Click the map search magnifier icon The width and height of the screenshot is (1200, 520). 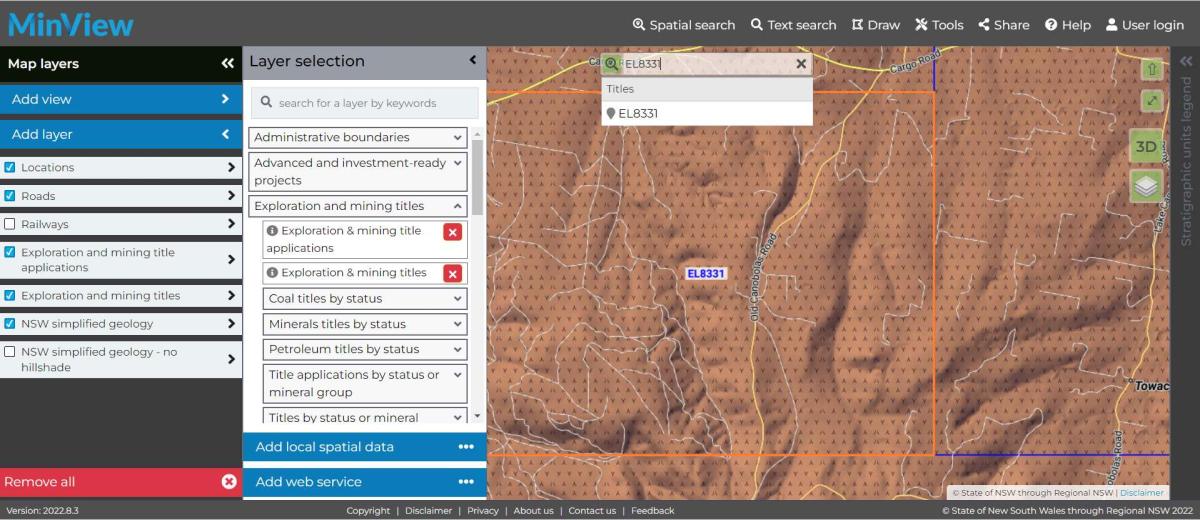click(x=612, y=64)
